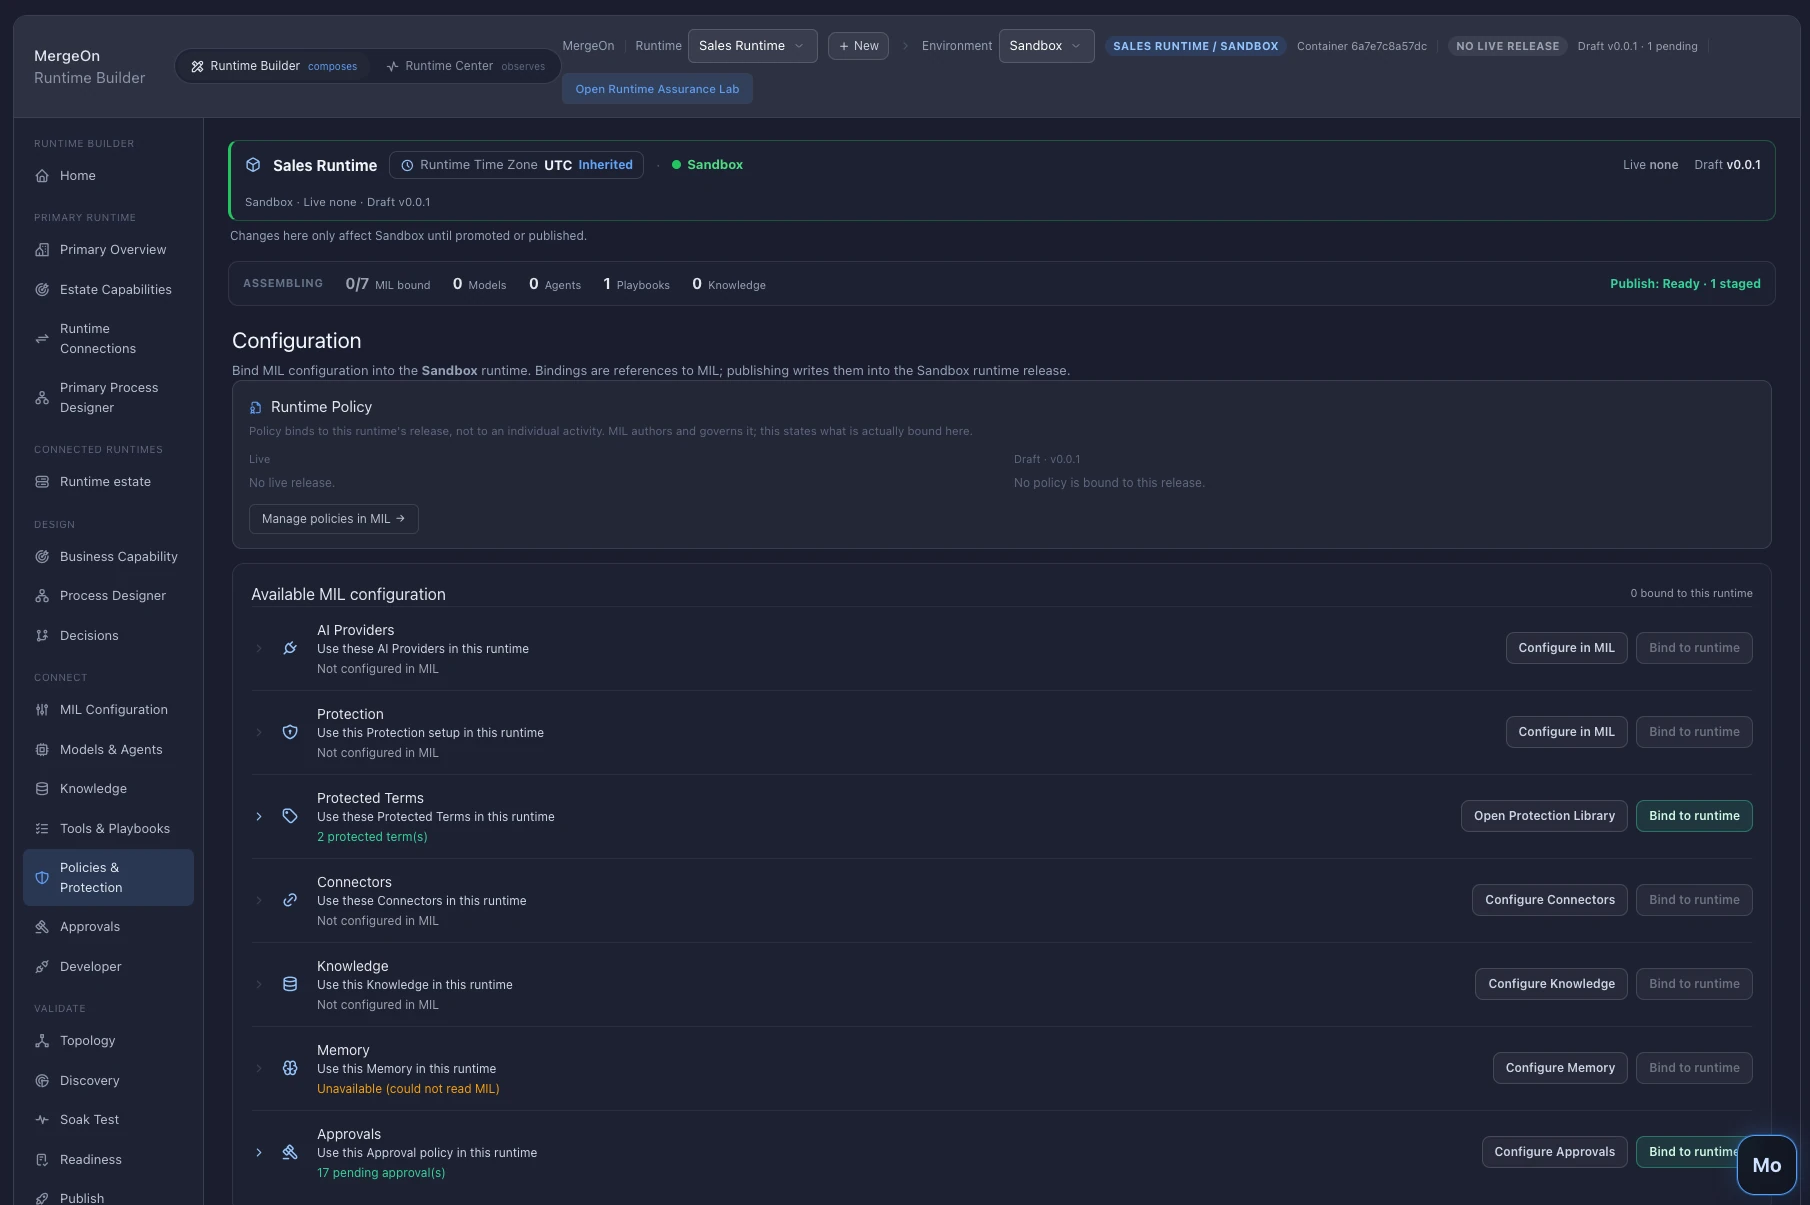1810x1205 pixels.
Task: Expand the AI Providers row chevron
Action: tap(259, 649)
